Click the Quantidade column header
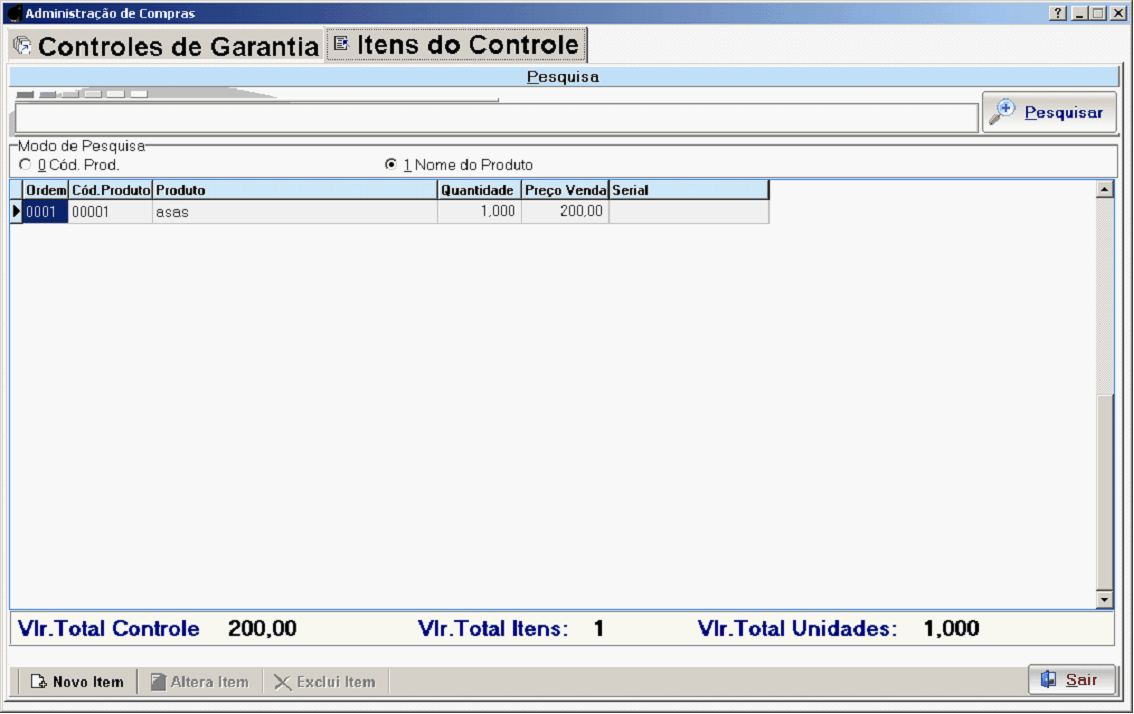The height and width of the screenshot is (714, 1134). tap(478, 190)
